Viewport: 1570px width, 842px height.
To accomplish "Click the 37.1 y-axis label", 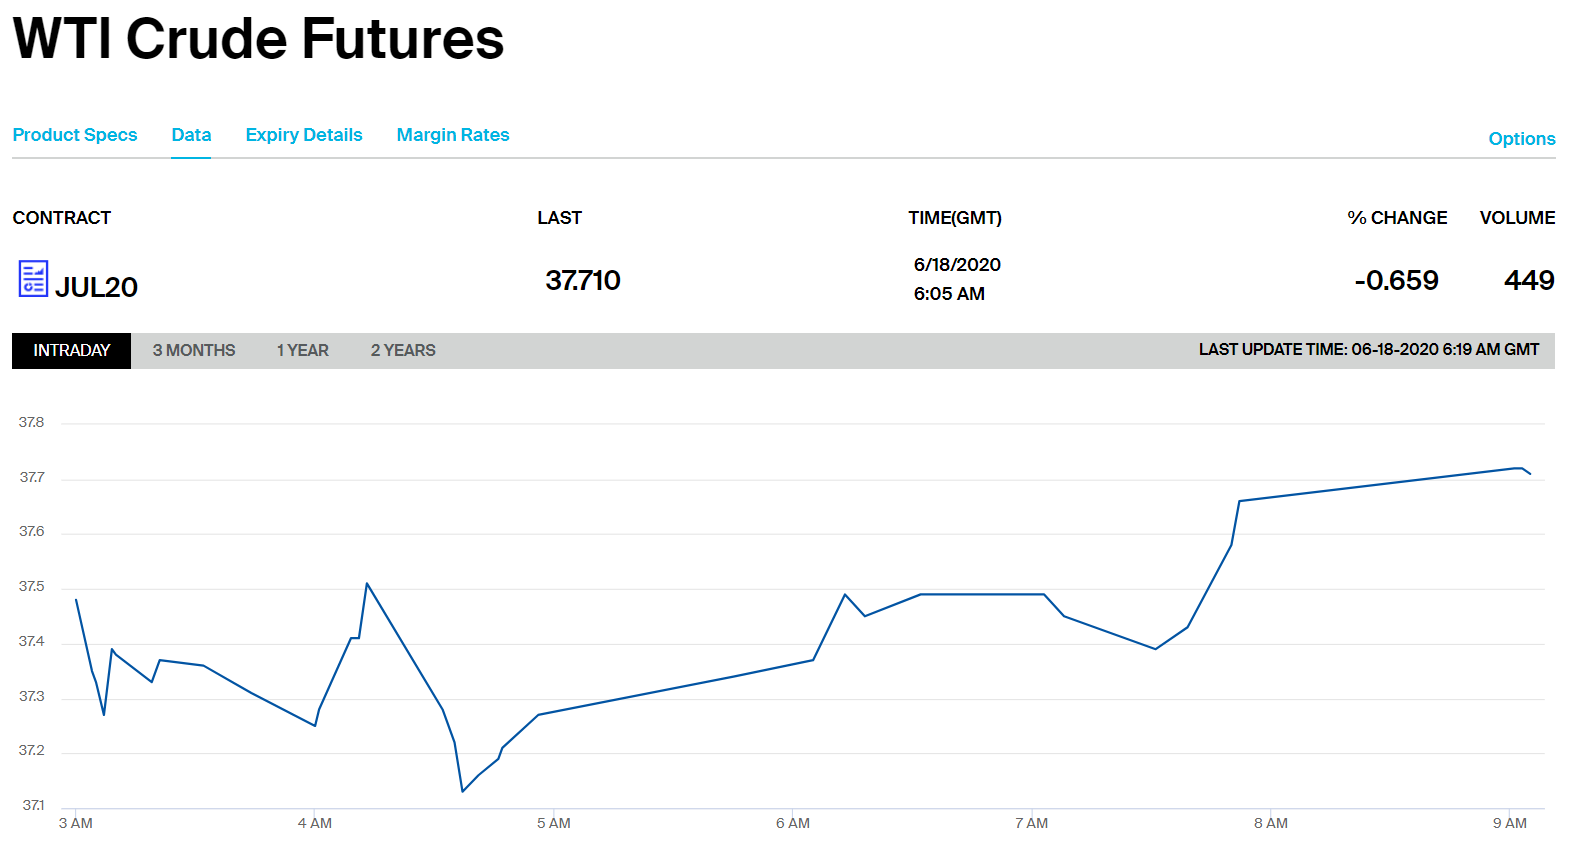I will pyautogui.click(x=33, y=805).
